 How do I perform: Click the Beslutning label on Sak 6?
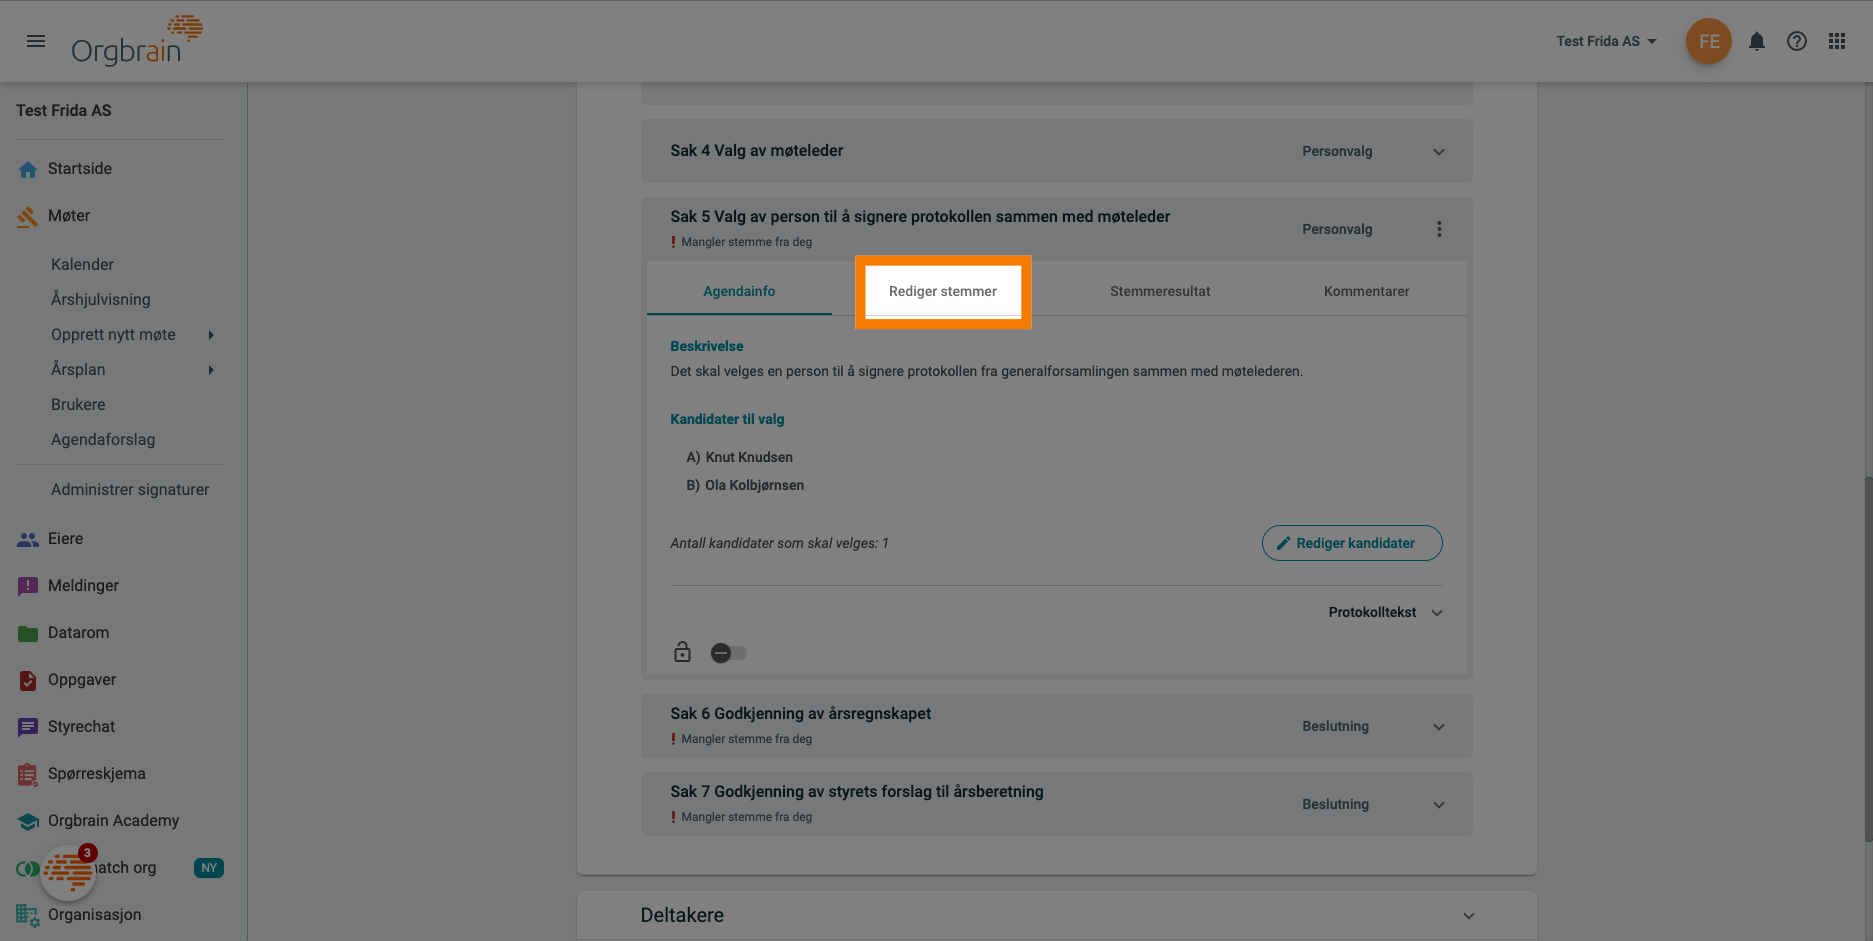click(x=1335, y=727)
